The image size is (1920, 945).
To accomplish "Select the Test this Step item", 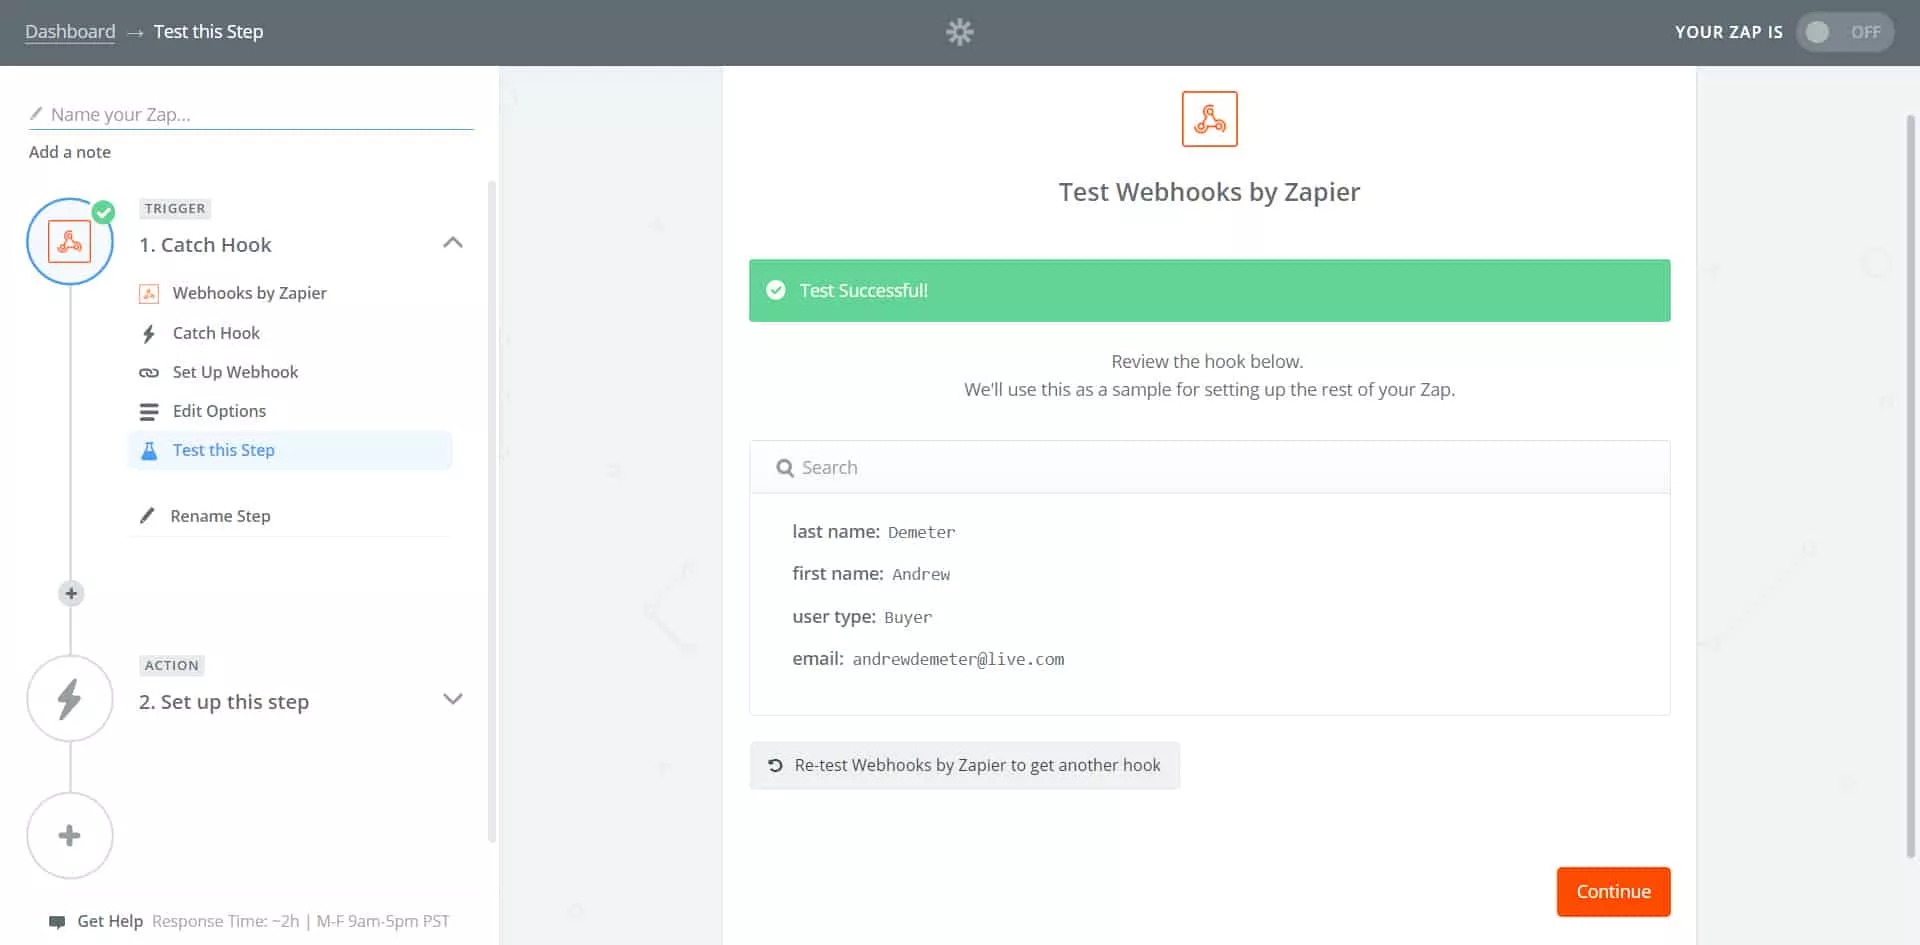I will (290, 450).
